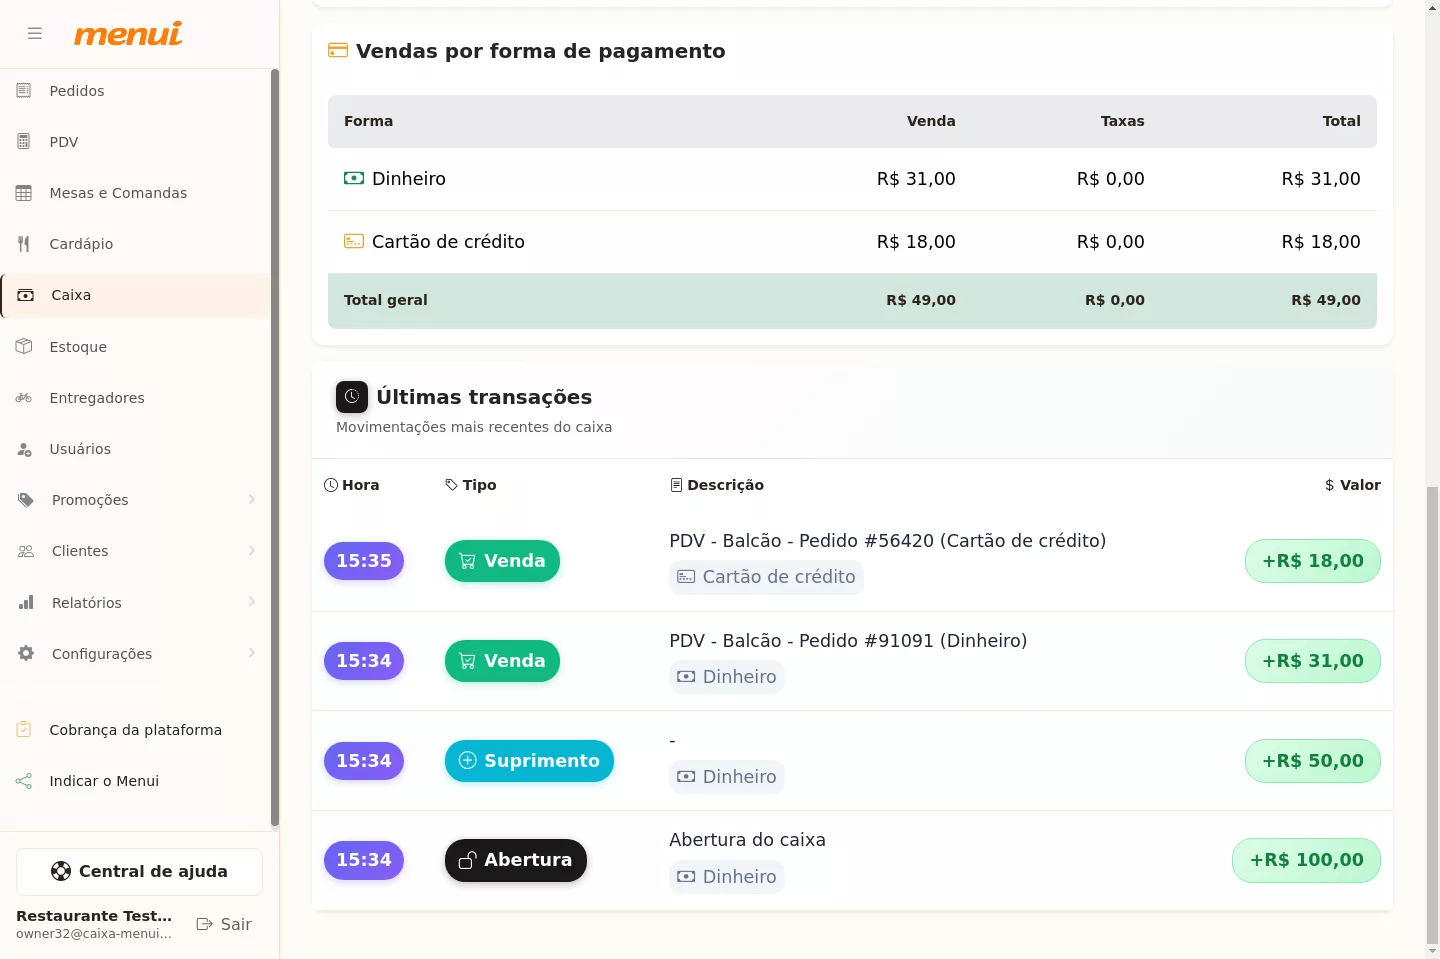Click the Relatórios bar chart icon
Image resolution: width=1440 pixels, height=959 pixels.
pos(26,603)
